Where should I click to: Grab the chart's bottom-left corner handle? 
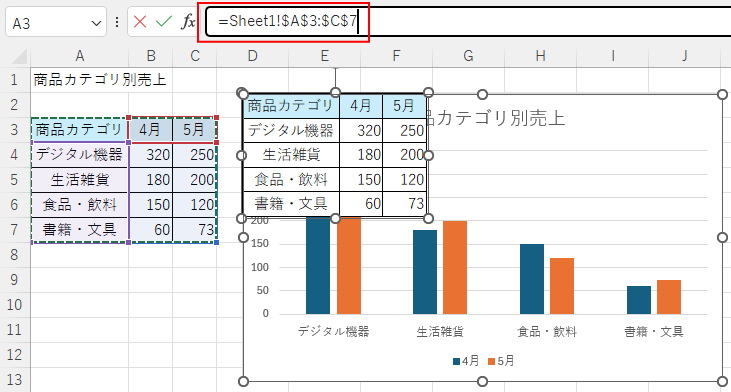coord(243,382)
